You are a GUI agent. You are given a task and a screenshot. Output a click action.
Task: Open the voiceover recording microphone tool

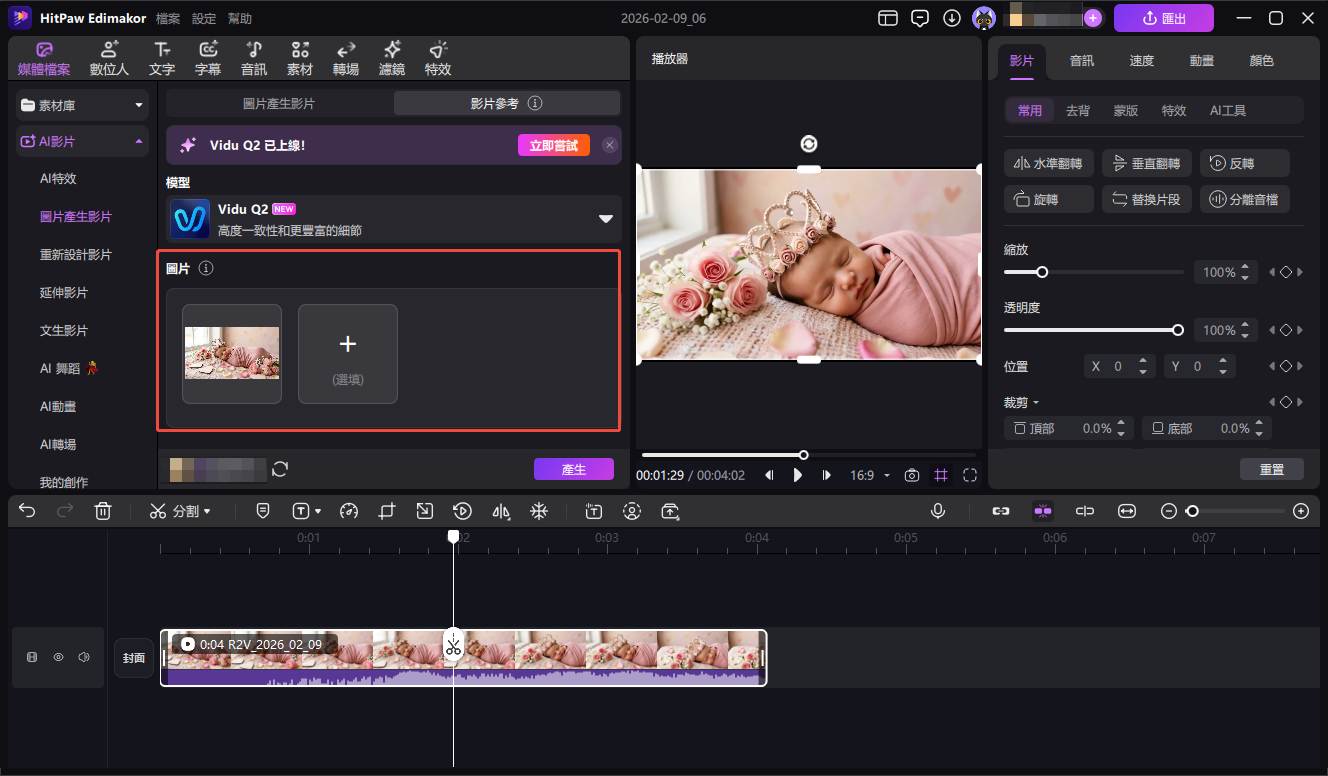coord(937,511)
